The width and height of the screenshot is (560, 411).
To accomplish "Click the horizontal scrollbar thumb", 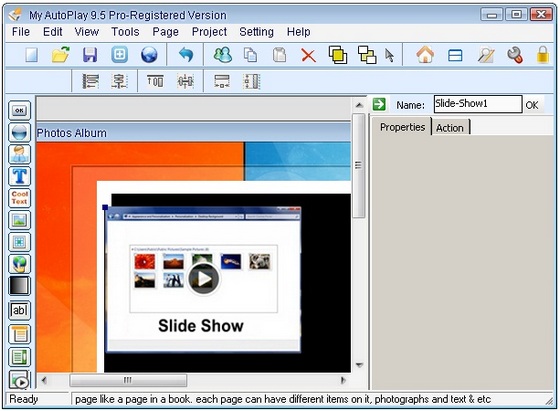I will (128, 381).
